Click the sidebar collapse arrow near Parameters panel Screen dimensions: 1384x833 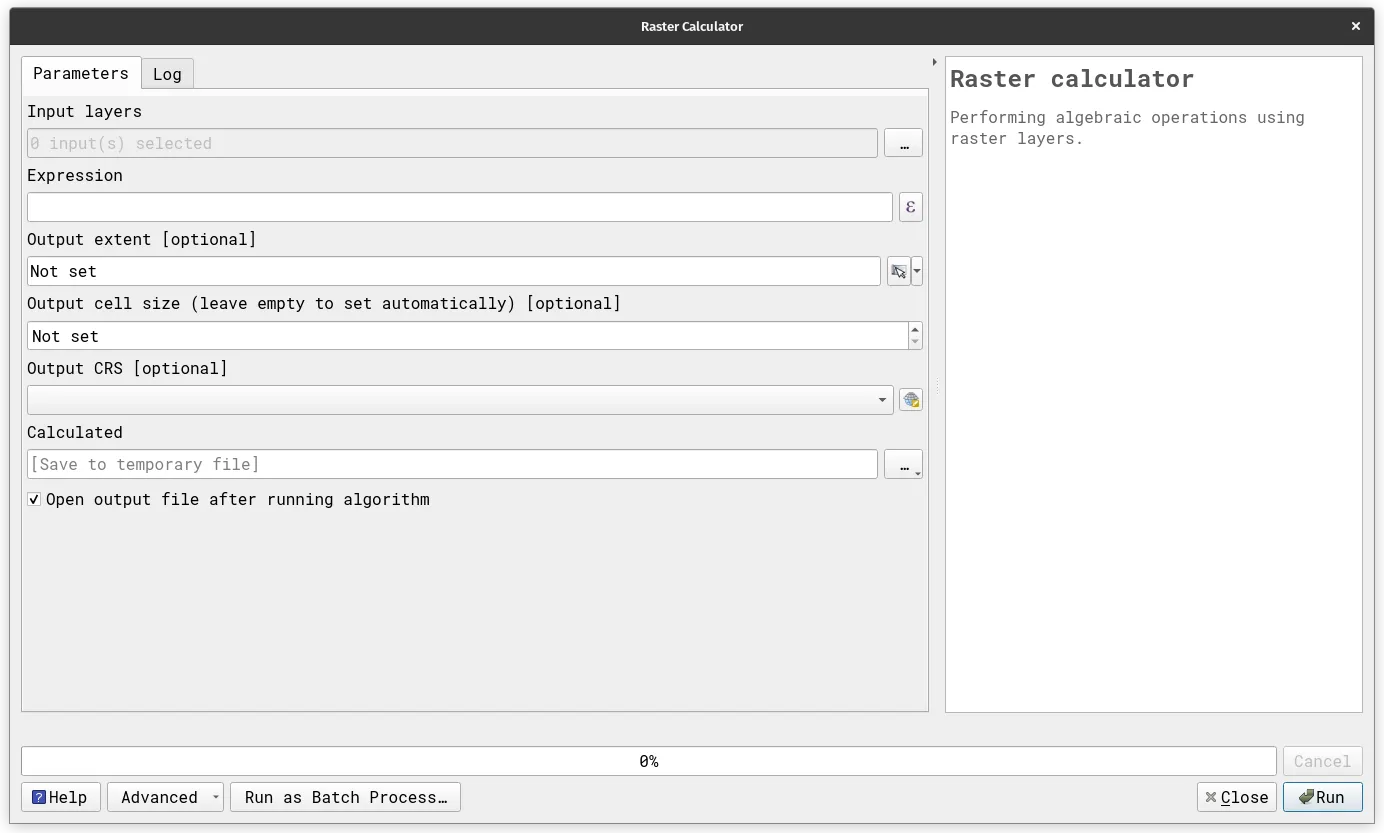[935, 61]
